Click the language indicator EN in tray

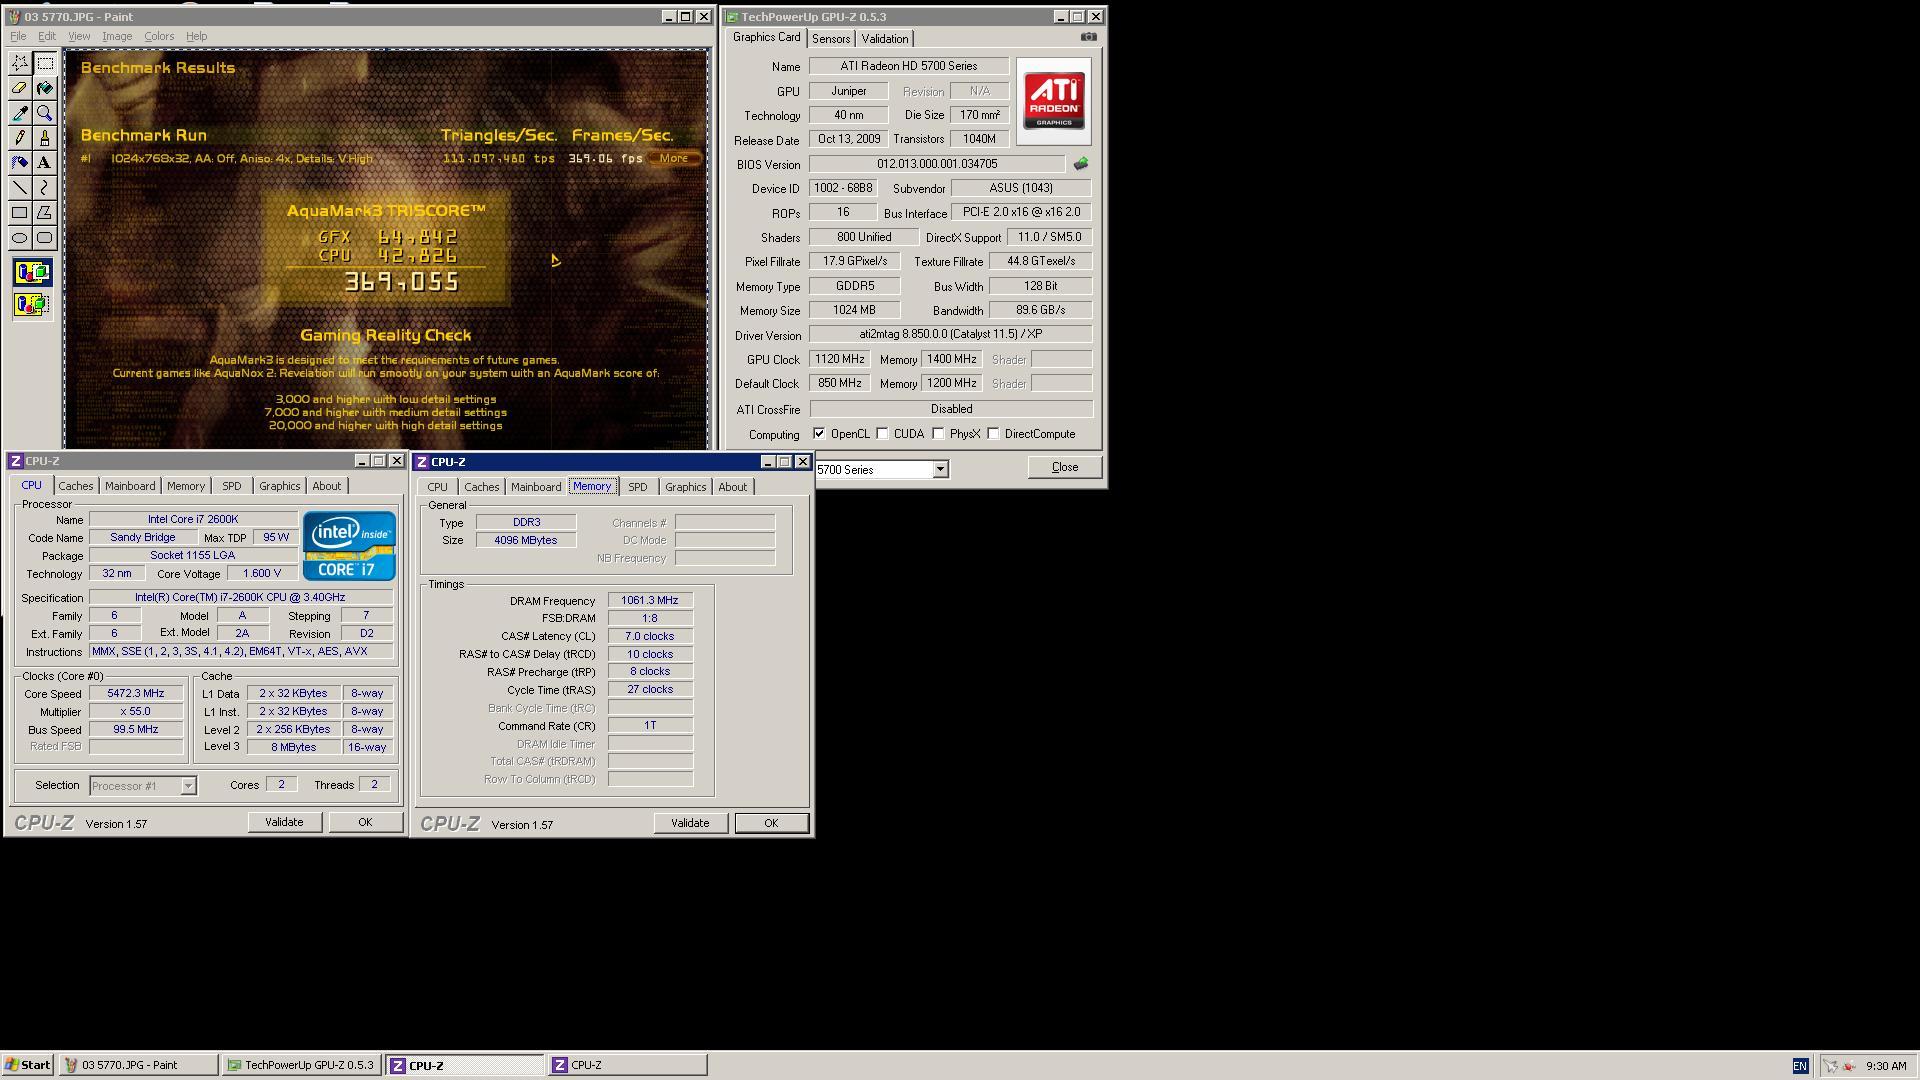tap(1800, 1066)
